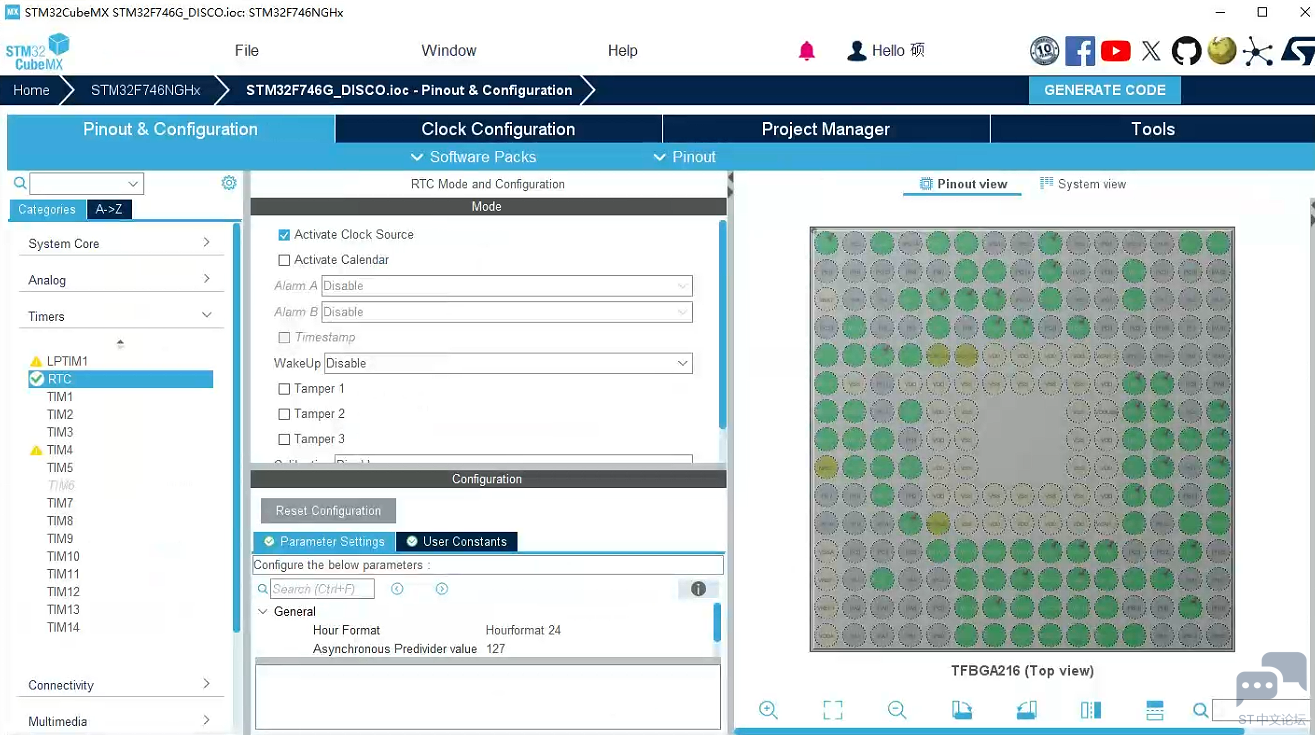This screenshot has height=735, width=1315.
Task: Click the search magnifier icon above Categories
Action: click(x=19, y=183)
